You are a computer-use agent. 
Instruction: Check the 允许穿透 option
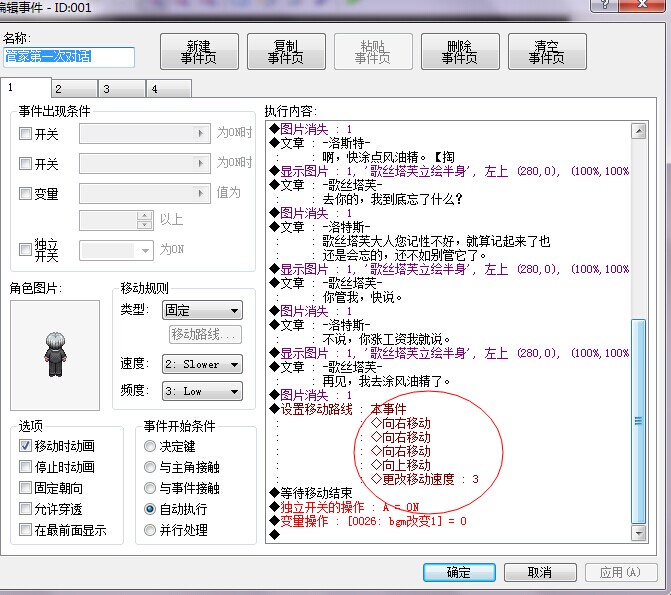coord(25,509)
